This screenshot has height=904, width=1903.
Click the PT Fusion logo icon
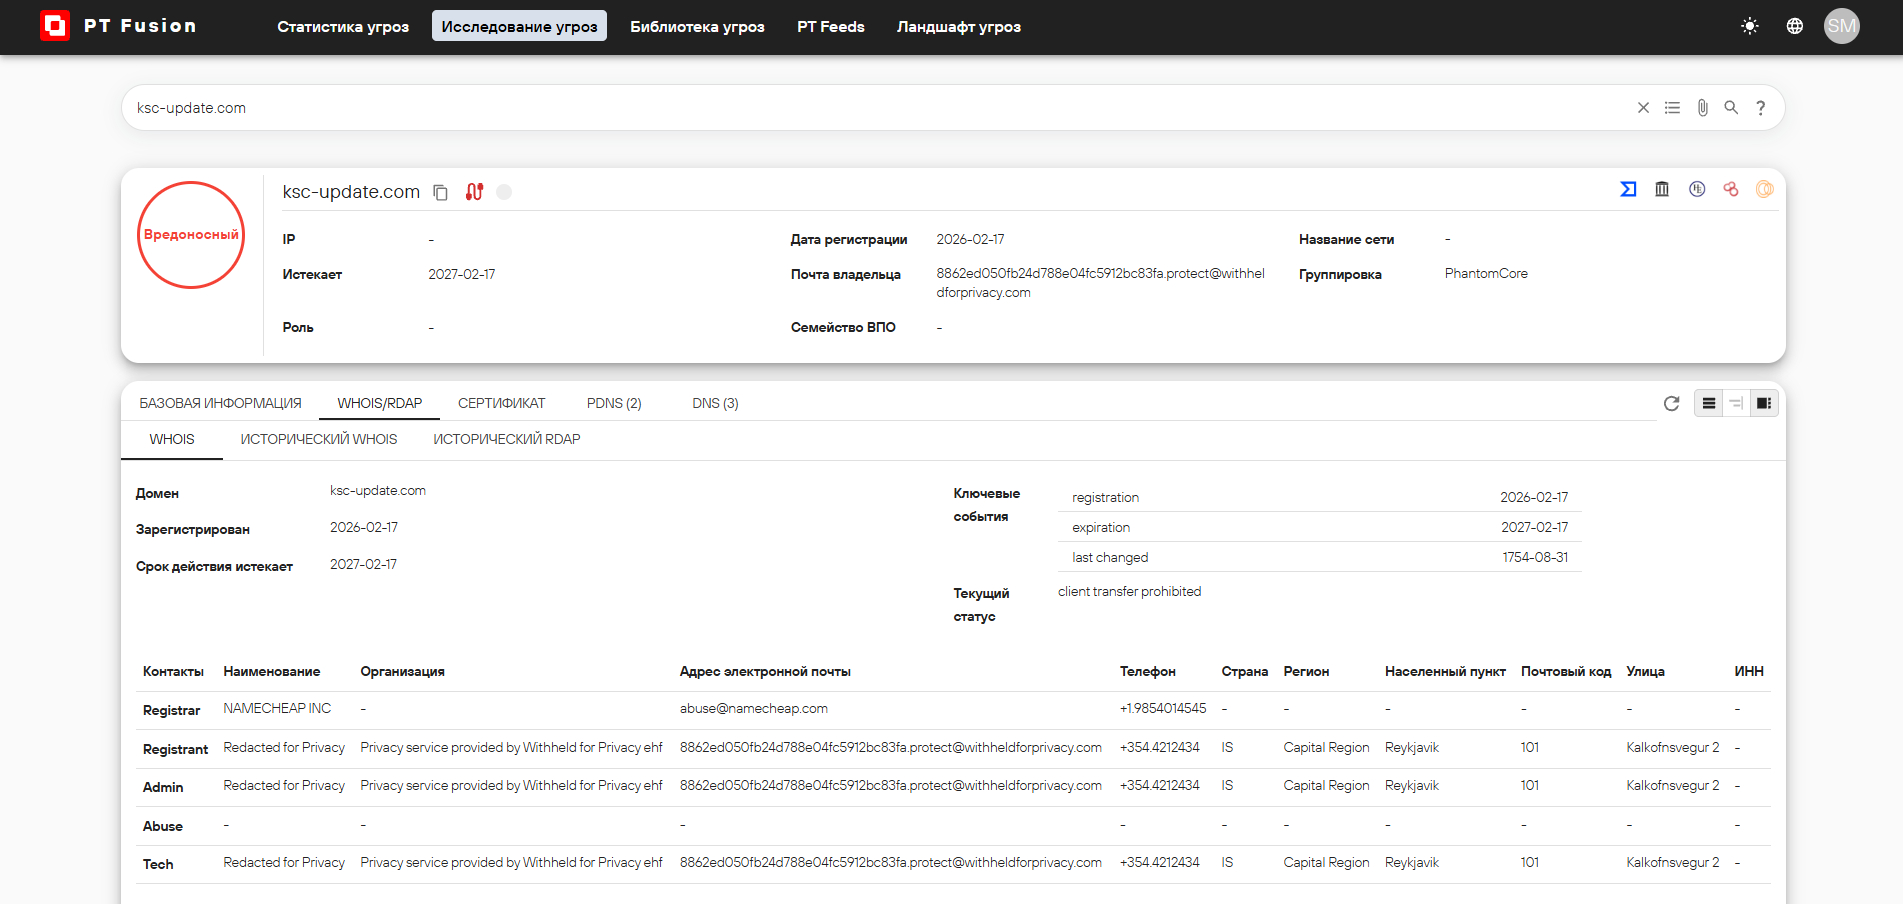click(x=55, y=26)
